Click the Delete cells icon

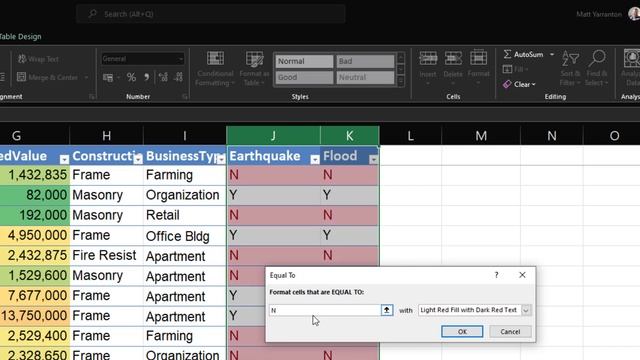(x=453, y=58)
